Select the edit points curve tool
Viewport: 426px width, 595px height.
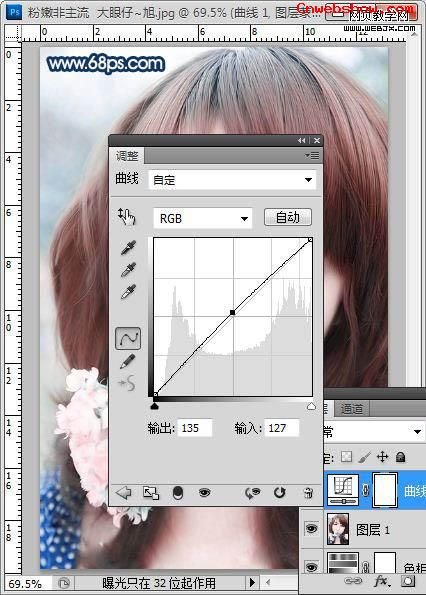click(x=128, y=338)
